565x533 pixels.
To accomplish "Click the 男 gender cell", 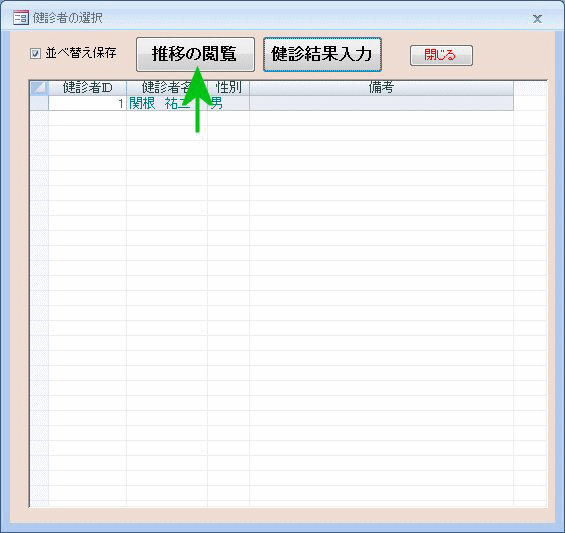I will (x=228, y=103).
